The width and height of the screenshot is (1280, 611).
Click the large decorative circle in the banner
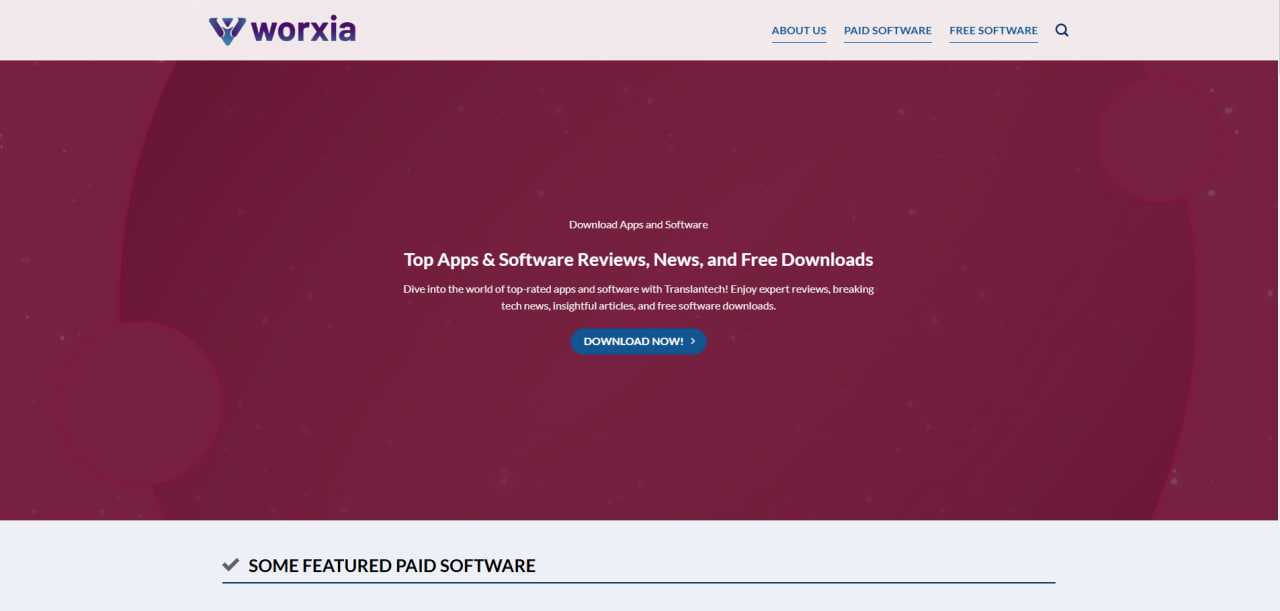140,403
